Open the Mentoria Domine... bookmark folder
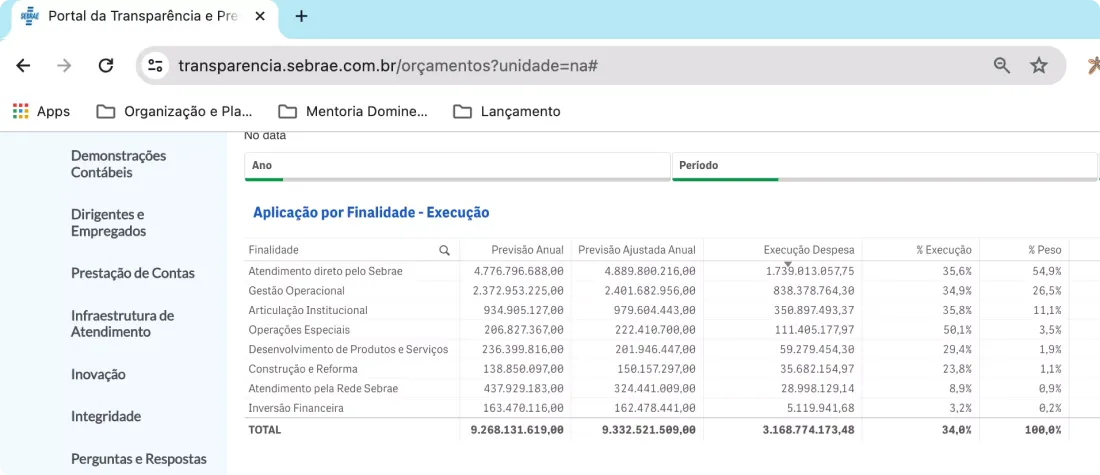 tap(353, 111)
